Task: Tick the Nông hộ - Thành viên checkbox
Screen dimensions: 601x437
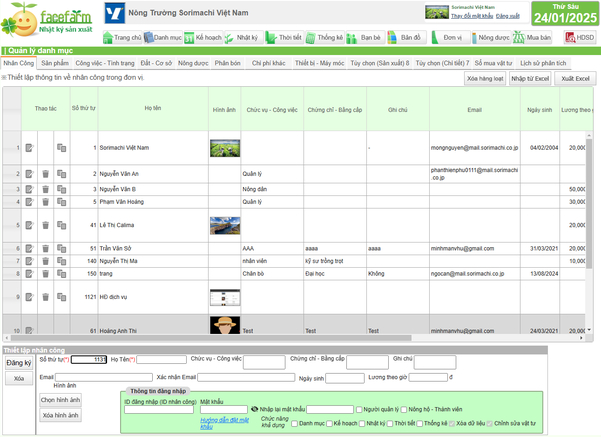Action: coord(404,410)
